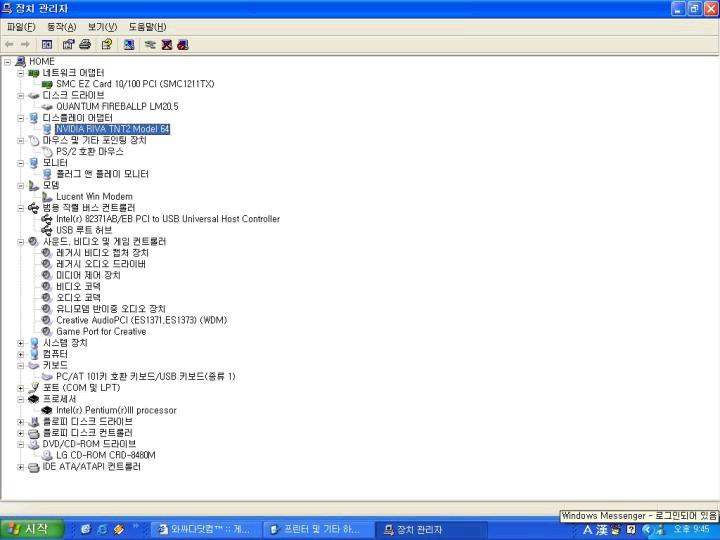This screenshot has height=540, width=720.
Task: Select PC/AT 101키 호환 키보드 entry
Action: (x=146, y=377)
